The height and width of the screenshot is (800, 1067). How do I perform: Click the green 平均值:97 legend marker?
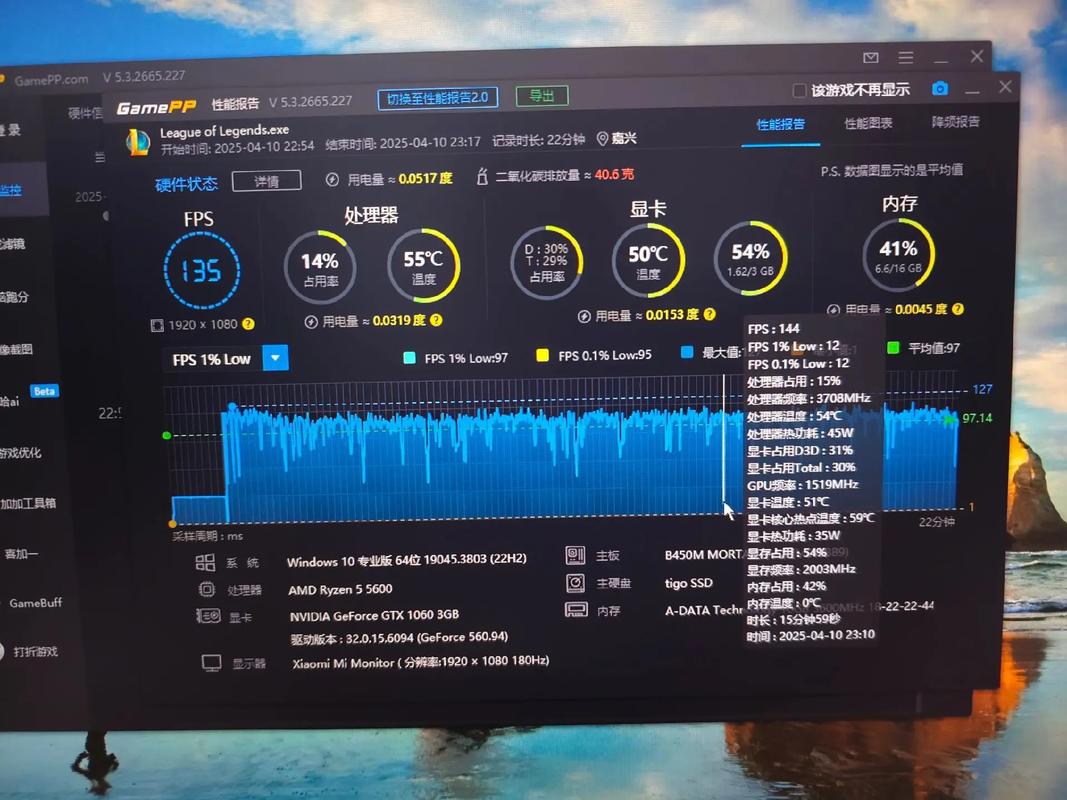pos(893,347)
